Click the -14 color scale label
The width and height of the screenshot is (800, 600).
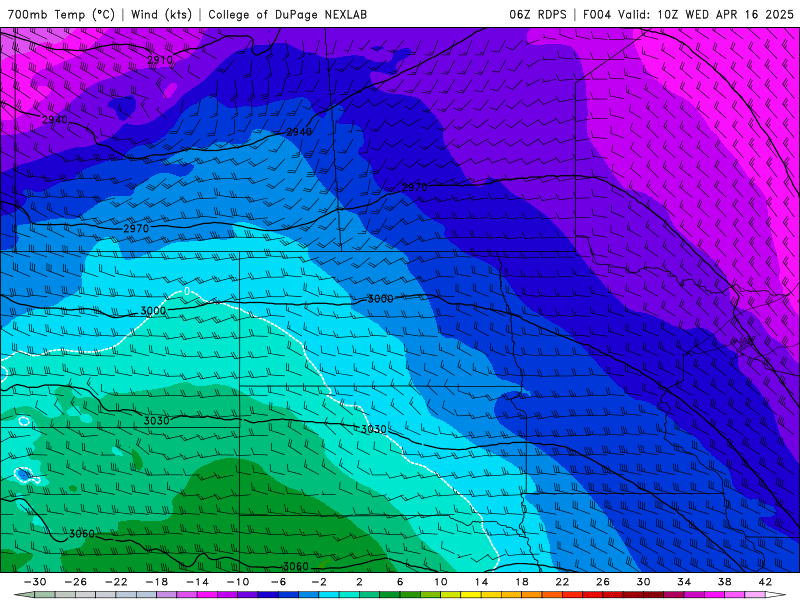[197, 582]
